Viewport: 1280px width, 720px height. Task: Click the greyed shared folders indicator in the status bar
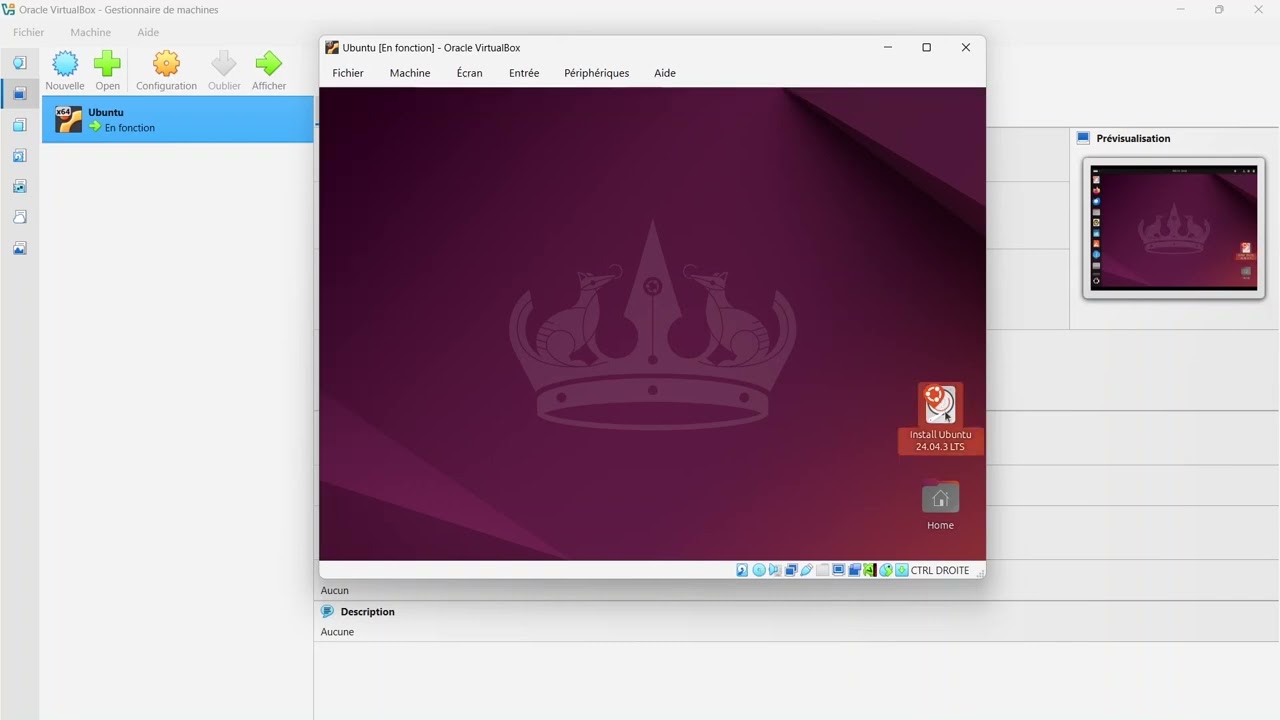pyautogui.click(x=823, y=570)
